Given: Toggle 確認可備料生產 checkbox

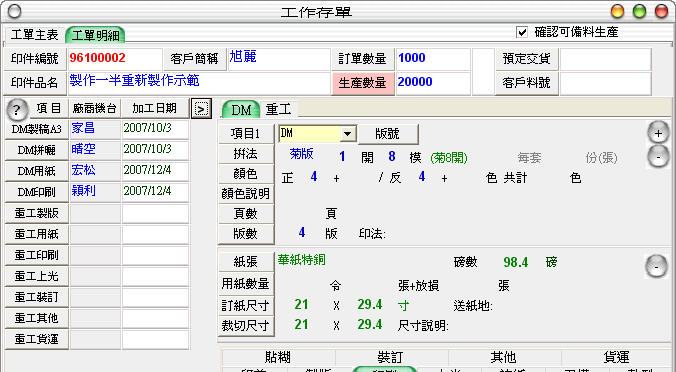Looking at the screenshot, I should click(x=522, y=32).
